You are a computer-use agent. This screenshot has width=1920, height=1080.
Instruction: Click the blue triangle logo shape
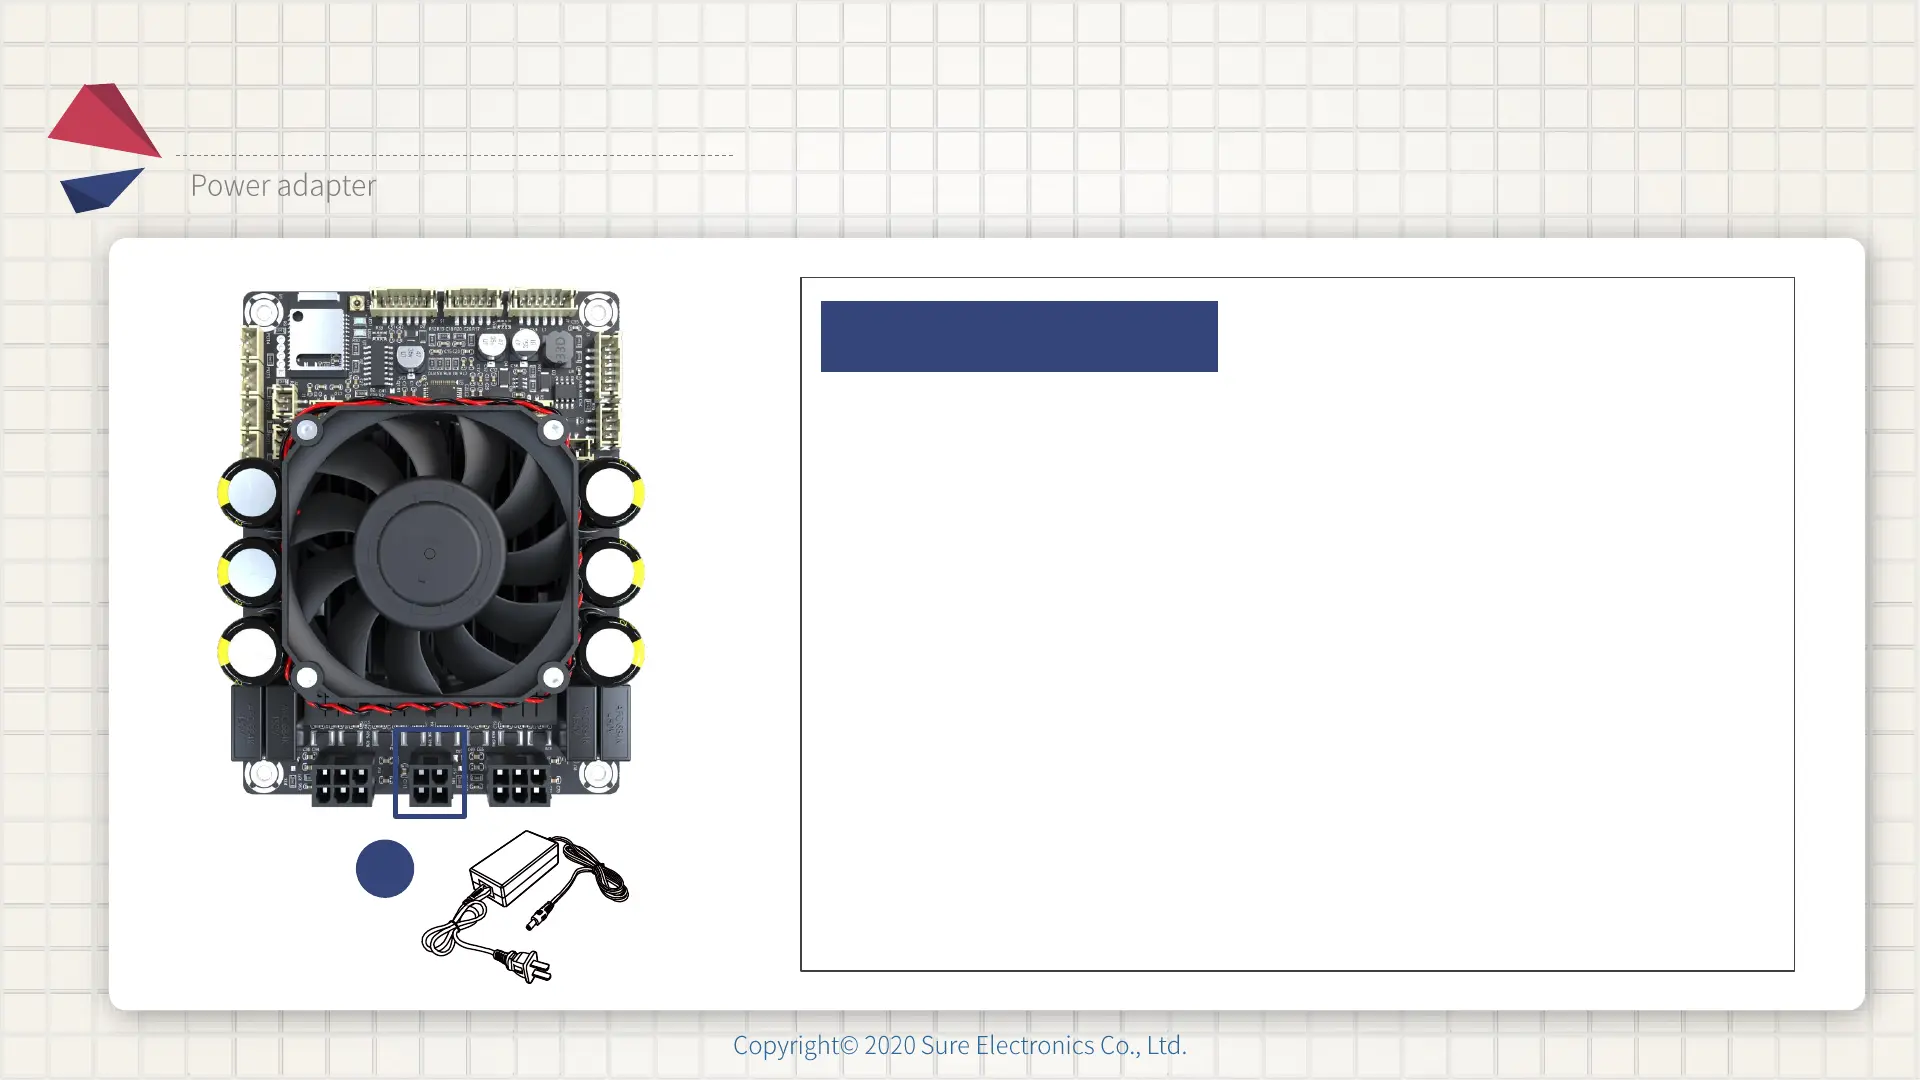click(98, 189)
